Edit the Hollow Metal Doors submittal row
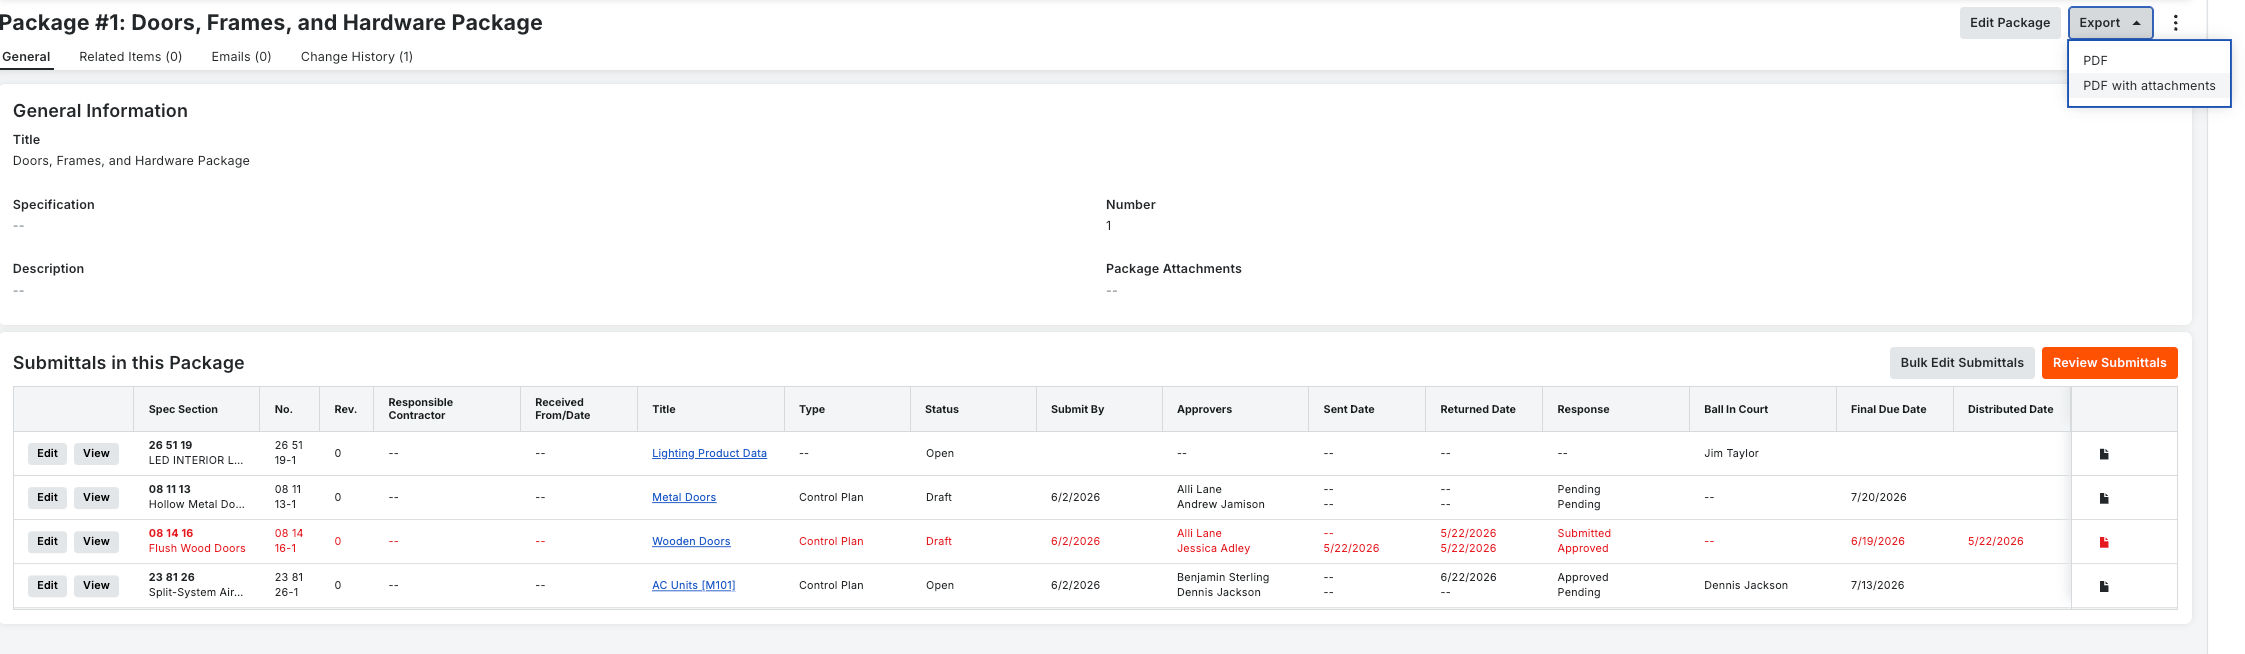This screenshot has height=654, width=2245. (47, 498)
